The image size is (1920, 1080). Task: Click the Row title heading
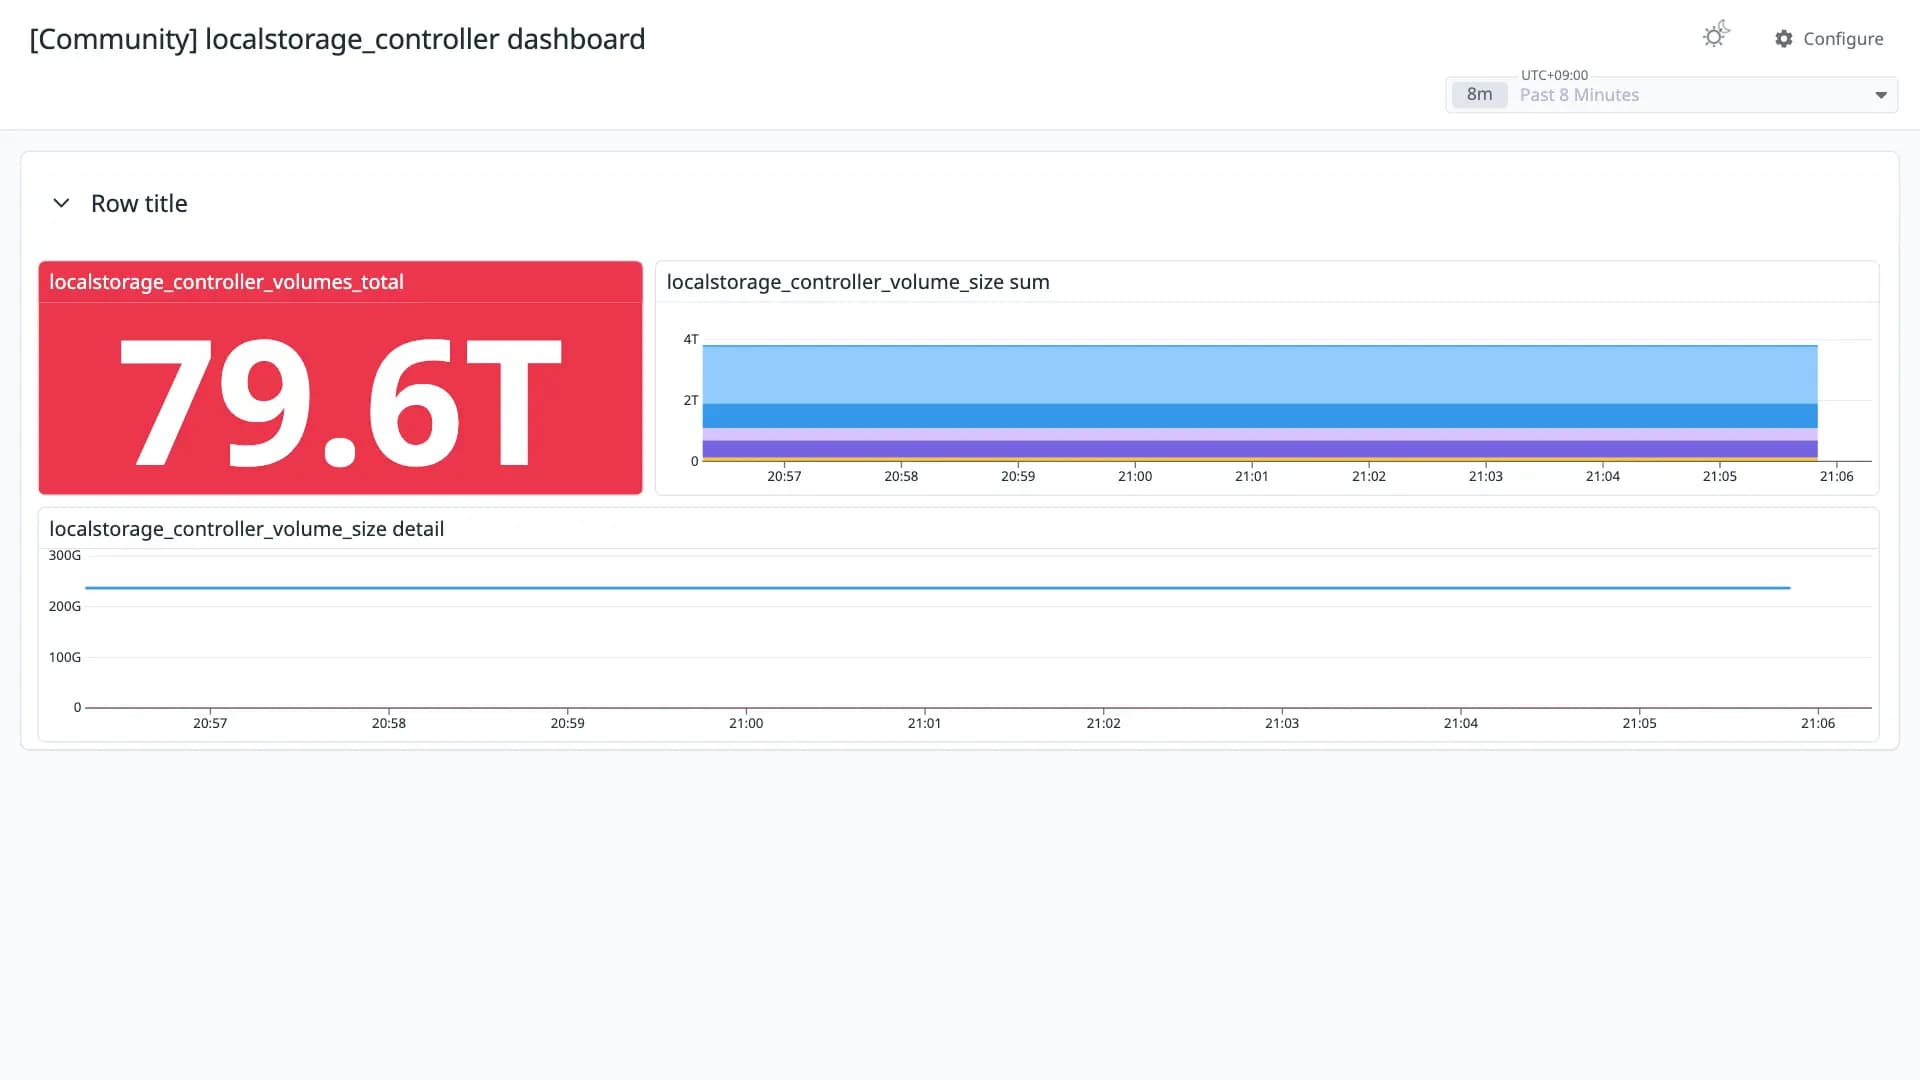[x=139, y=203]
